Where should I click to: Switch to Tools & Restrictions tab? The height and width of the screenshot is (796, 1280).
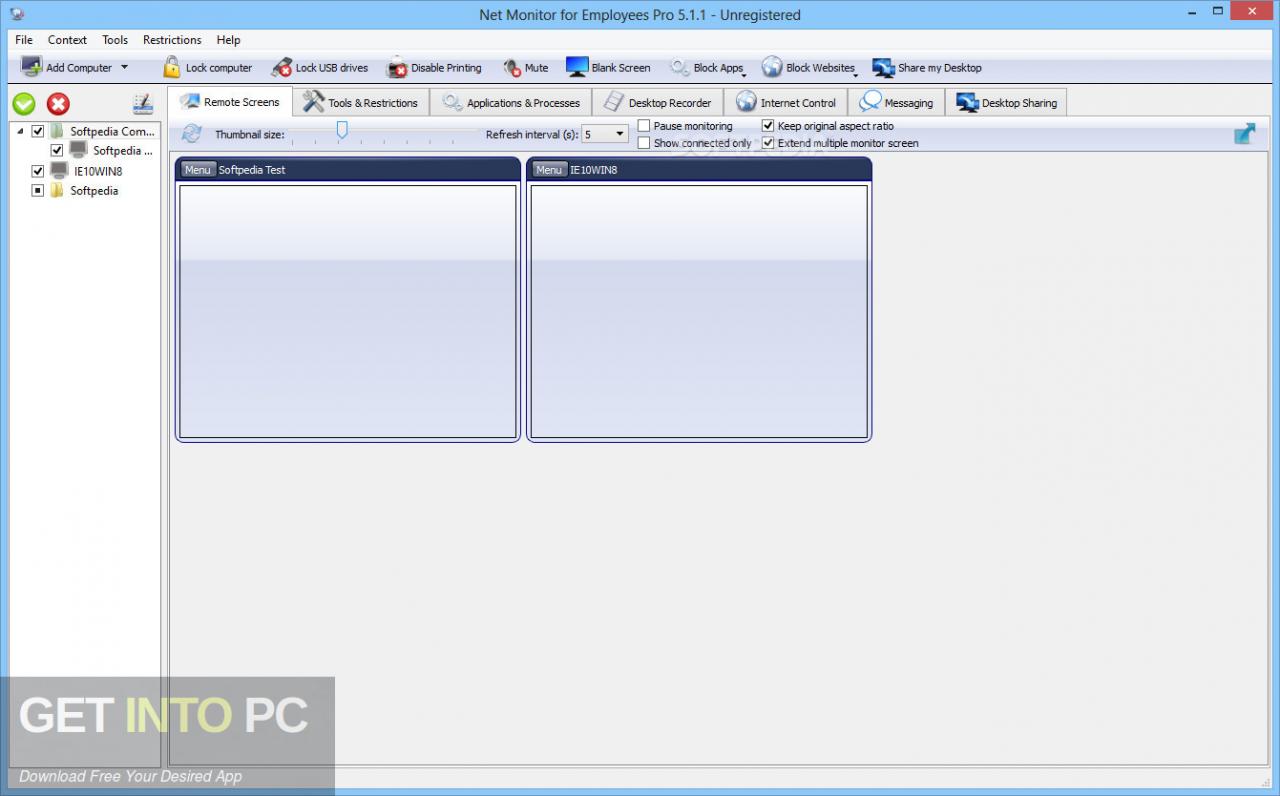pos(362,102)
